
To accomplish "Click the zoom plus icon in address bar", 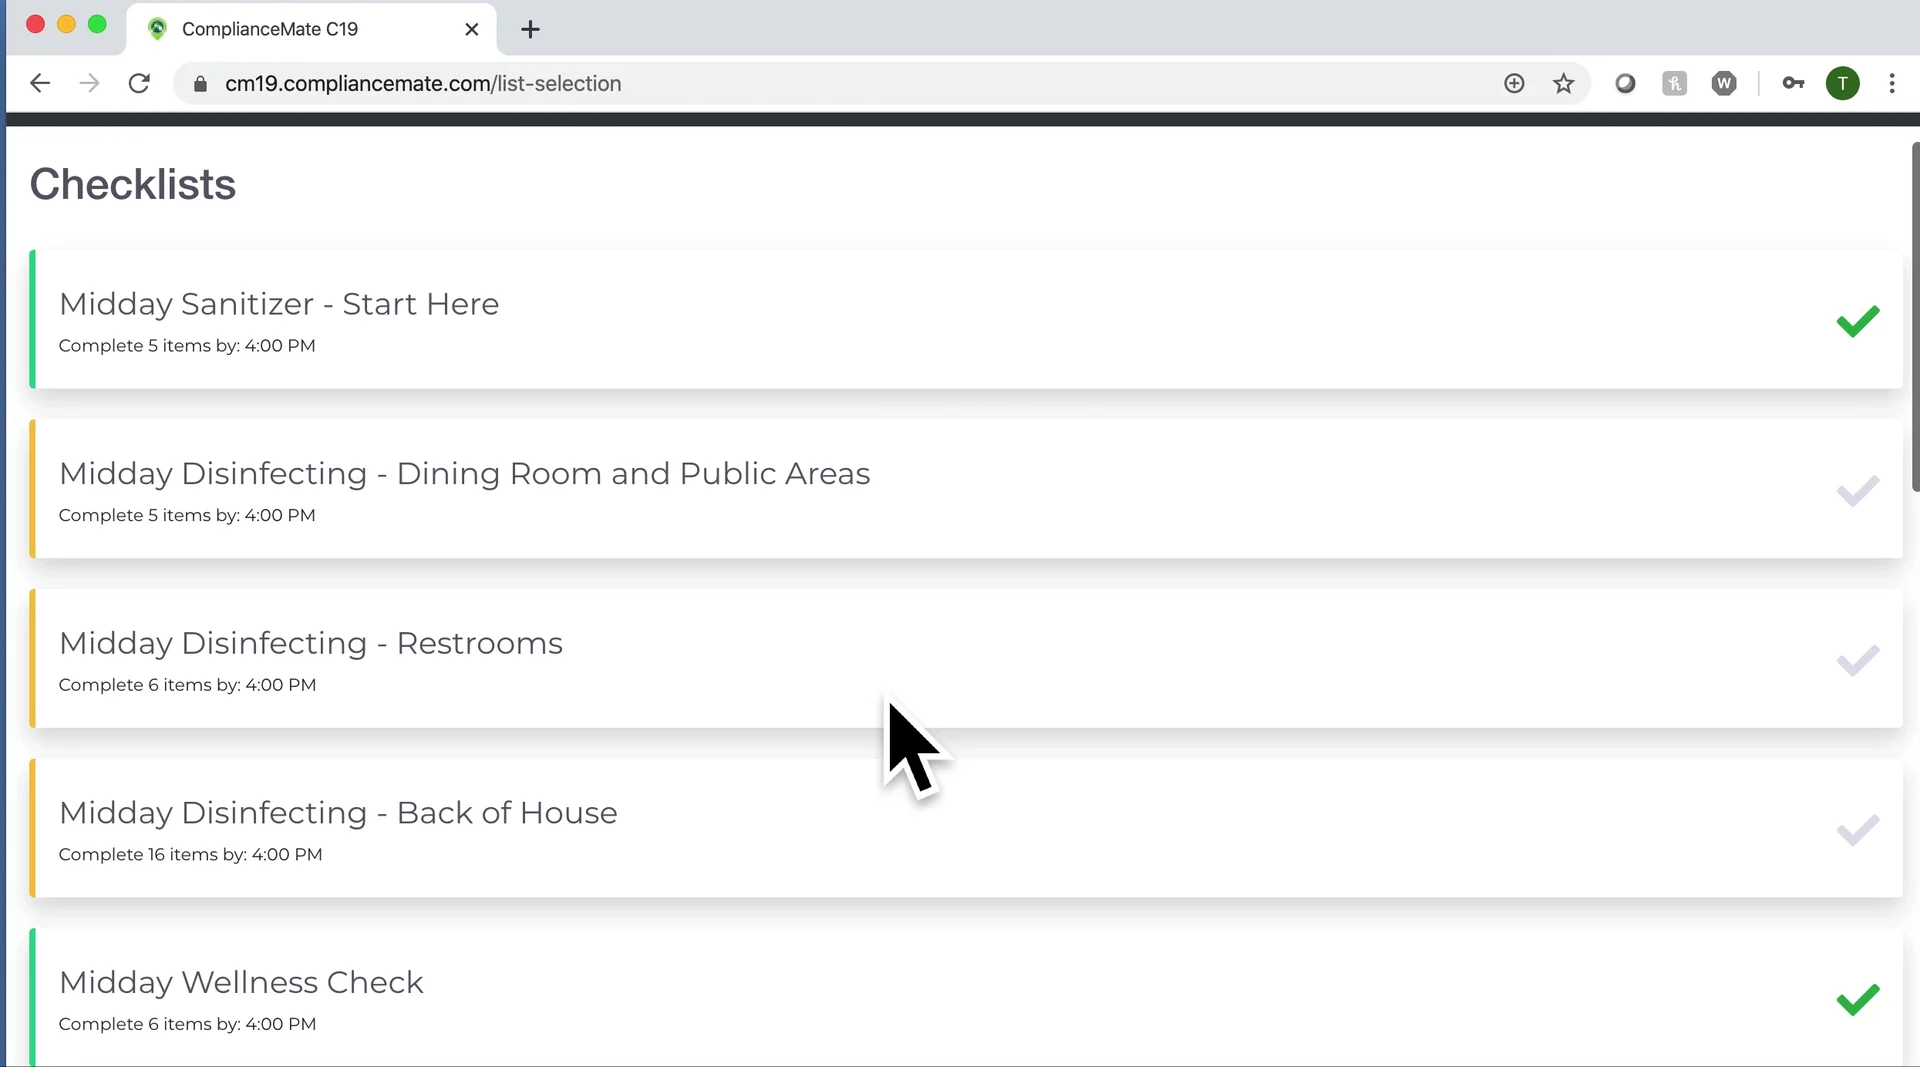I will click(1514, 84).
